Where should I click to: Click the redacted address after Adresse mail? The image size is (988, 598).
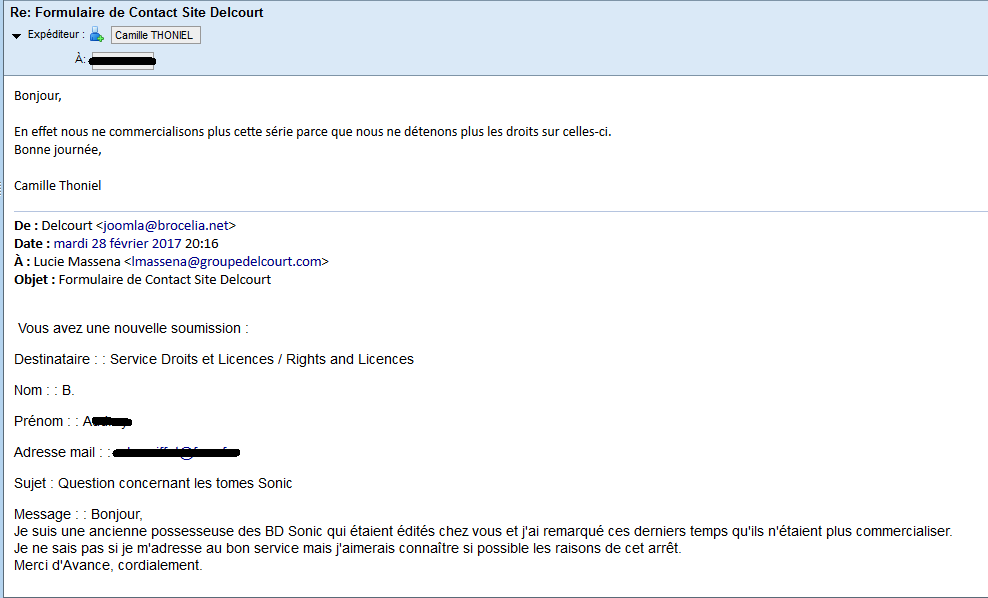click(x=176, y=452)
